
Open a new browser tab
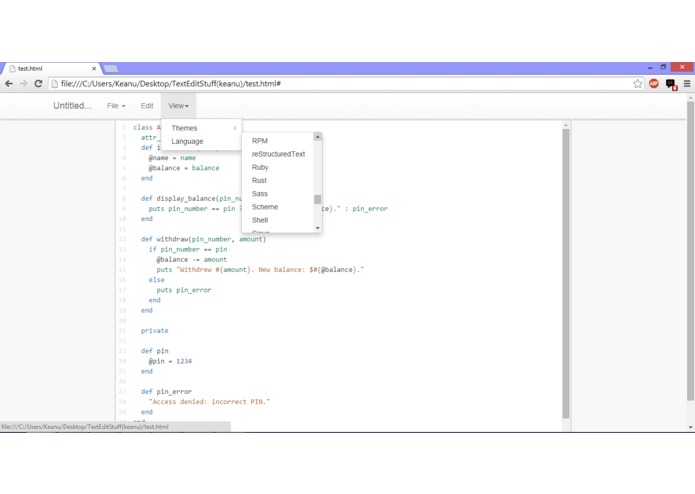click(x=111, y=69)
